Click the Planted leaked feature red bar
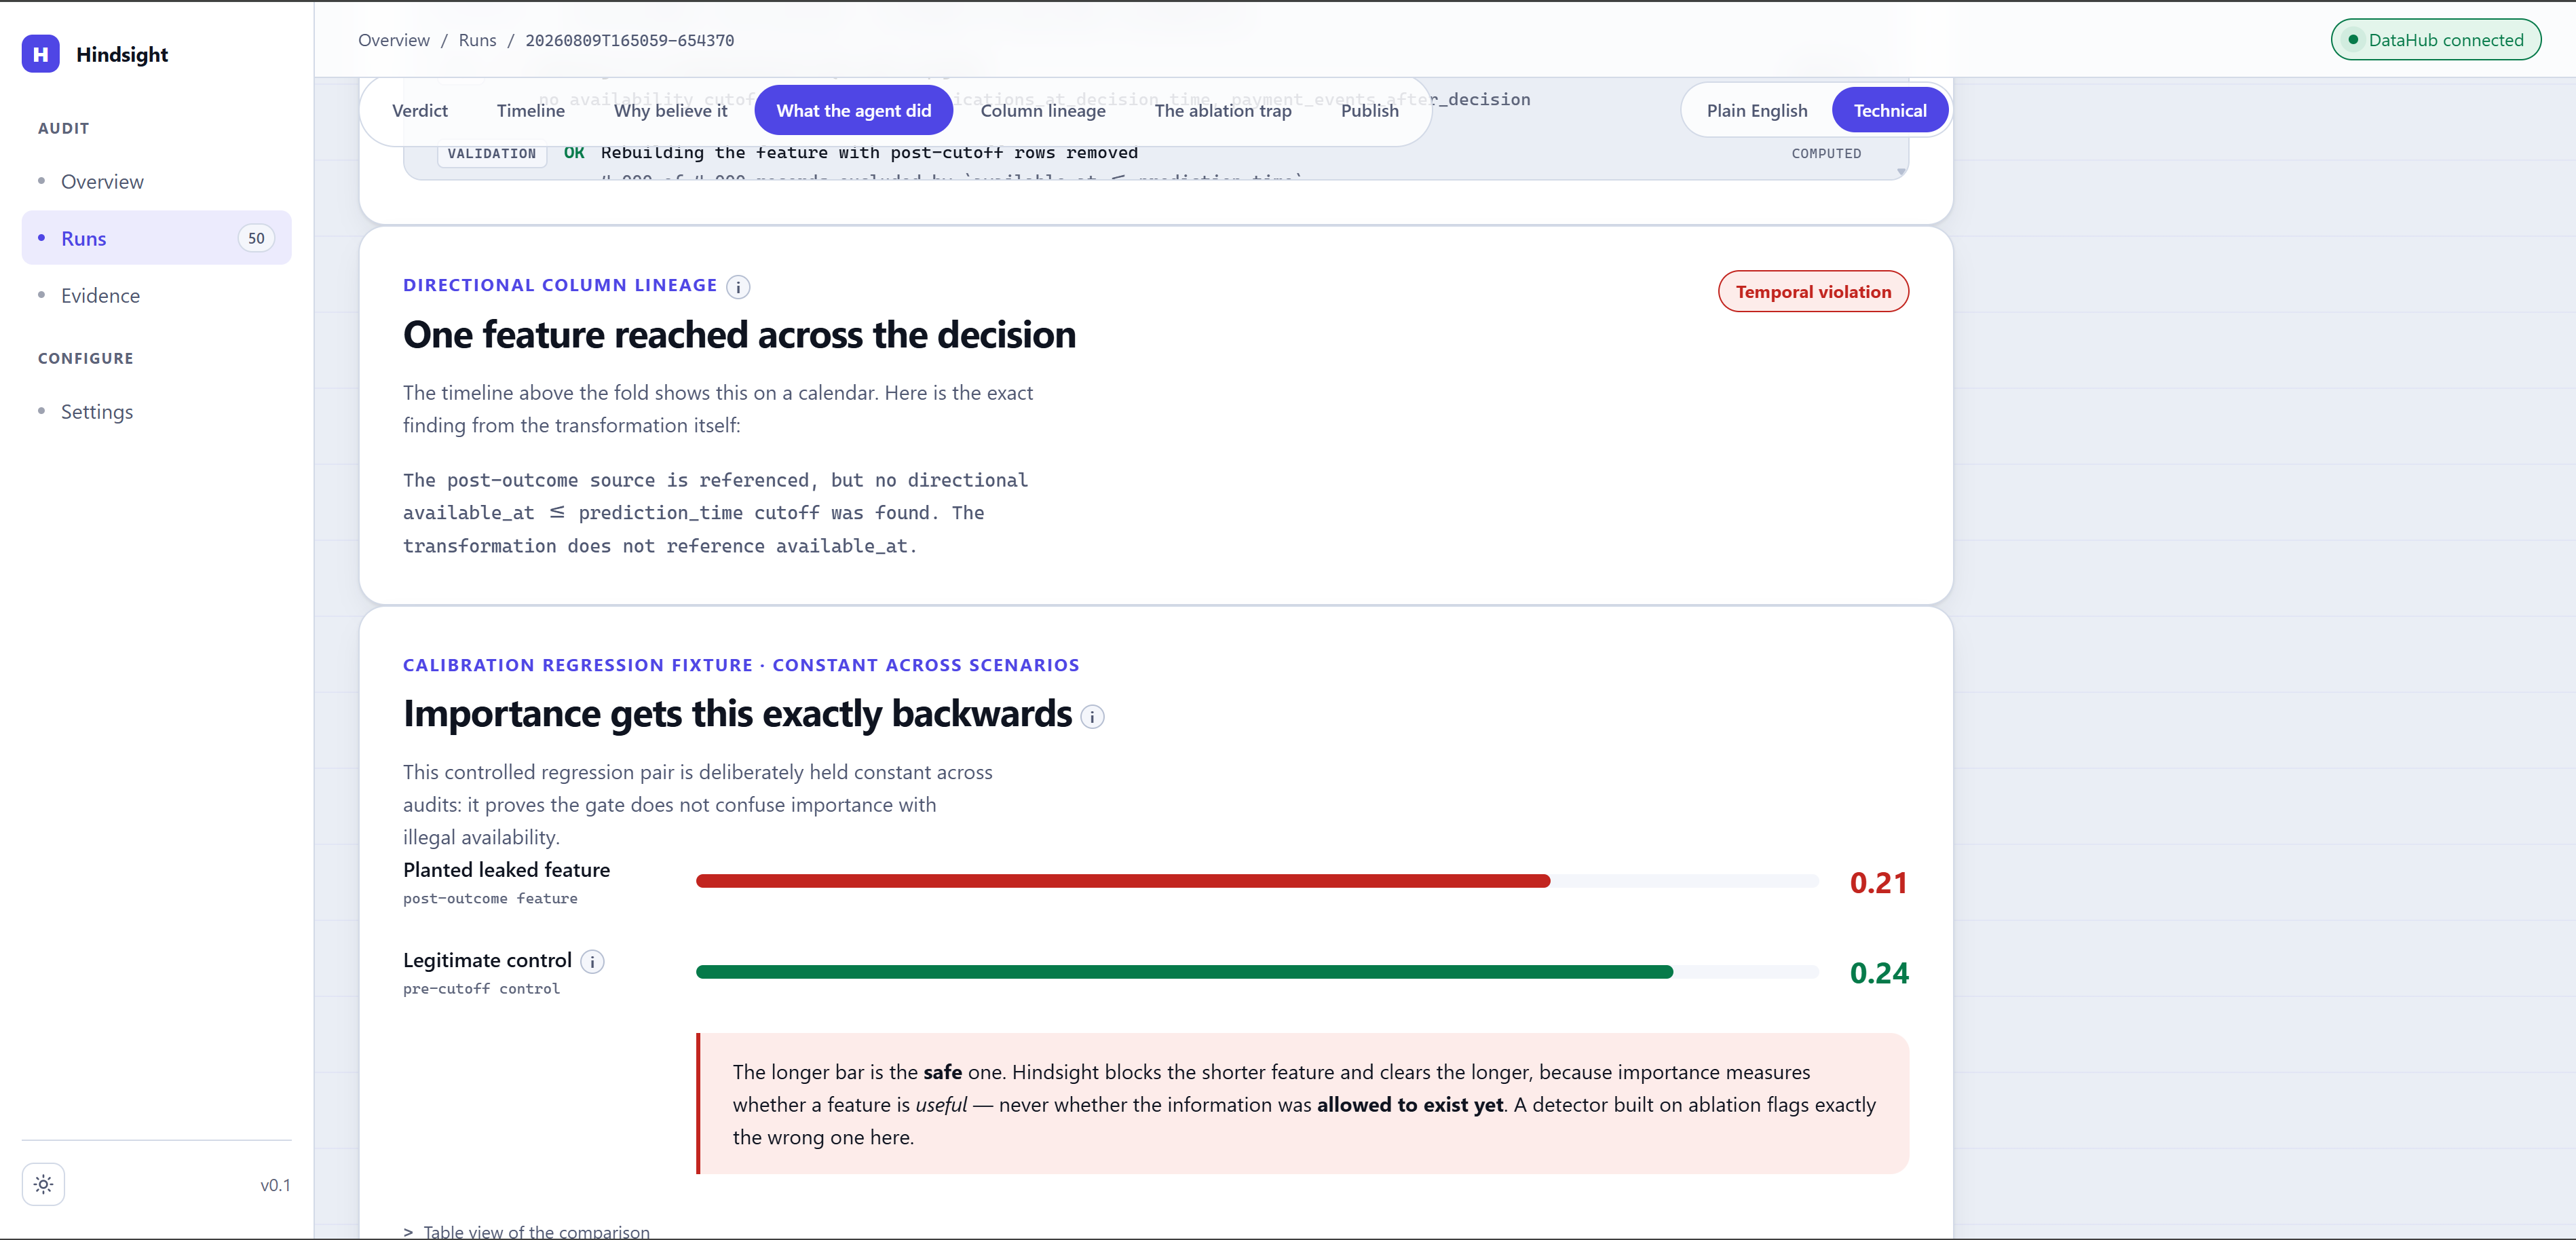 tap(1122, 881)
